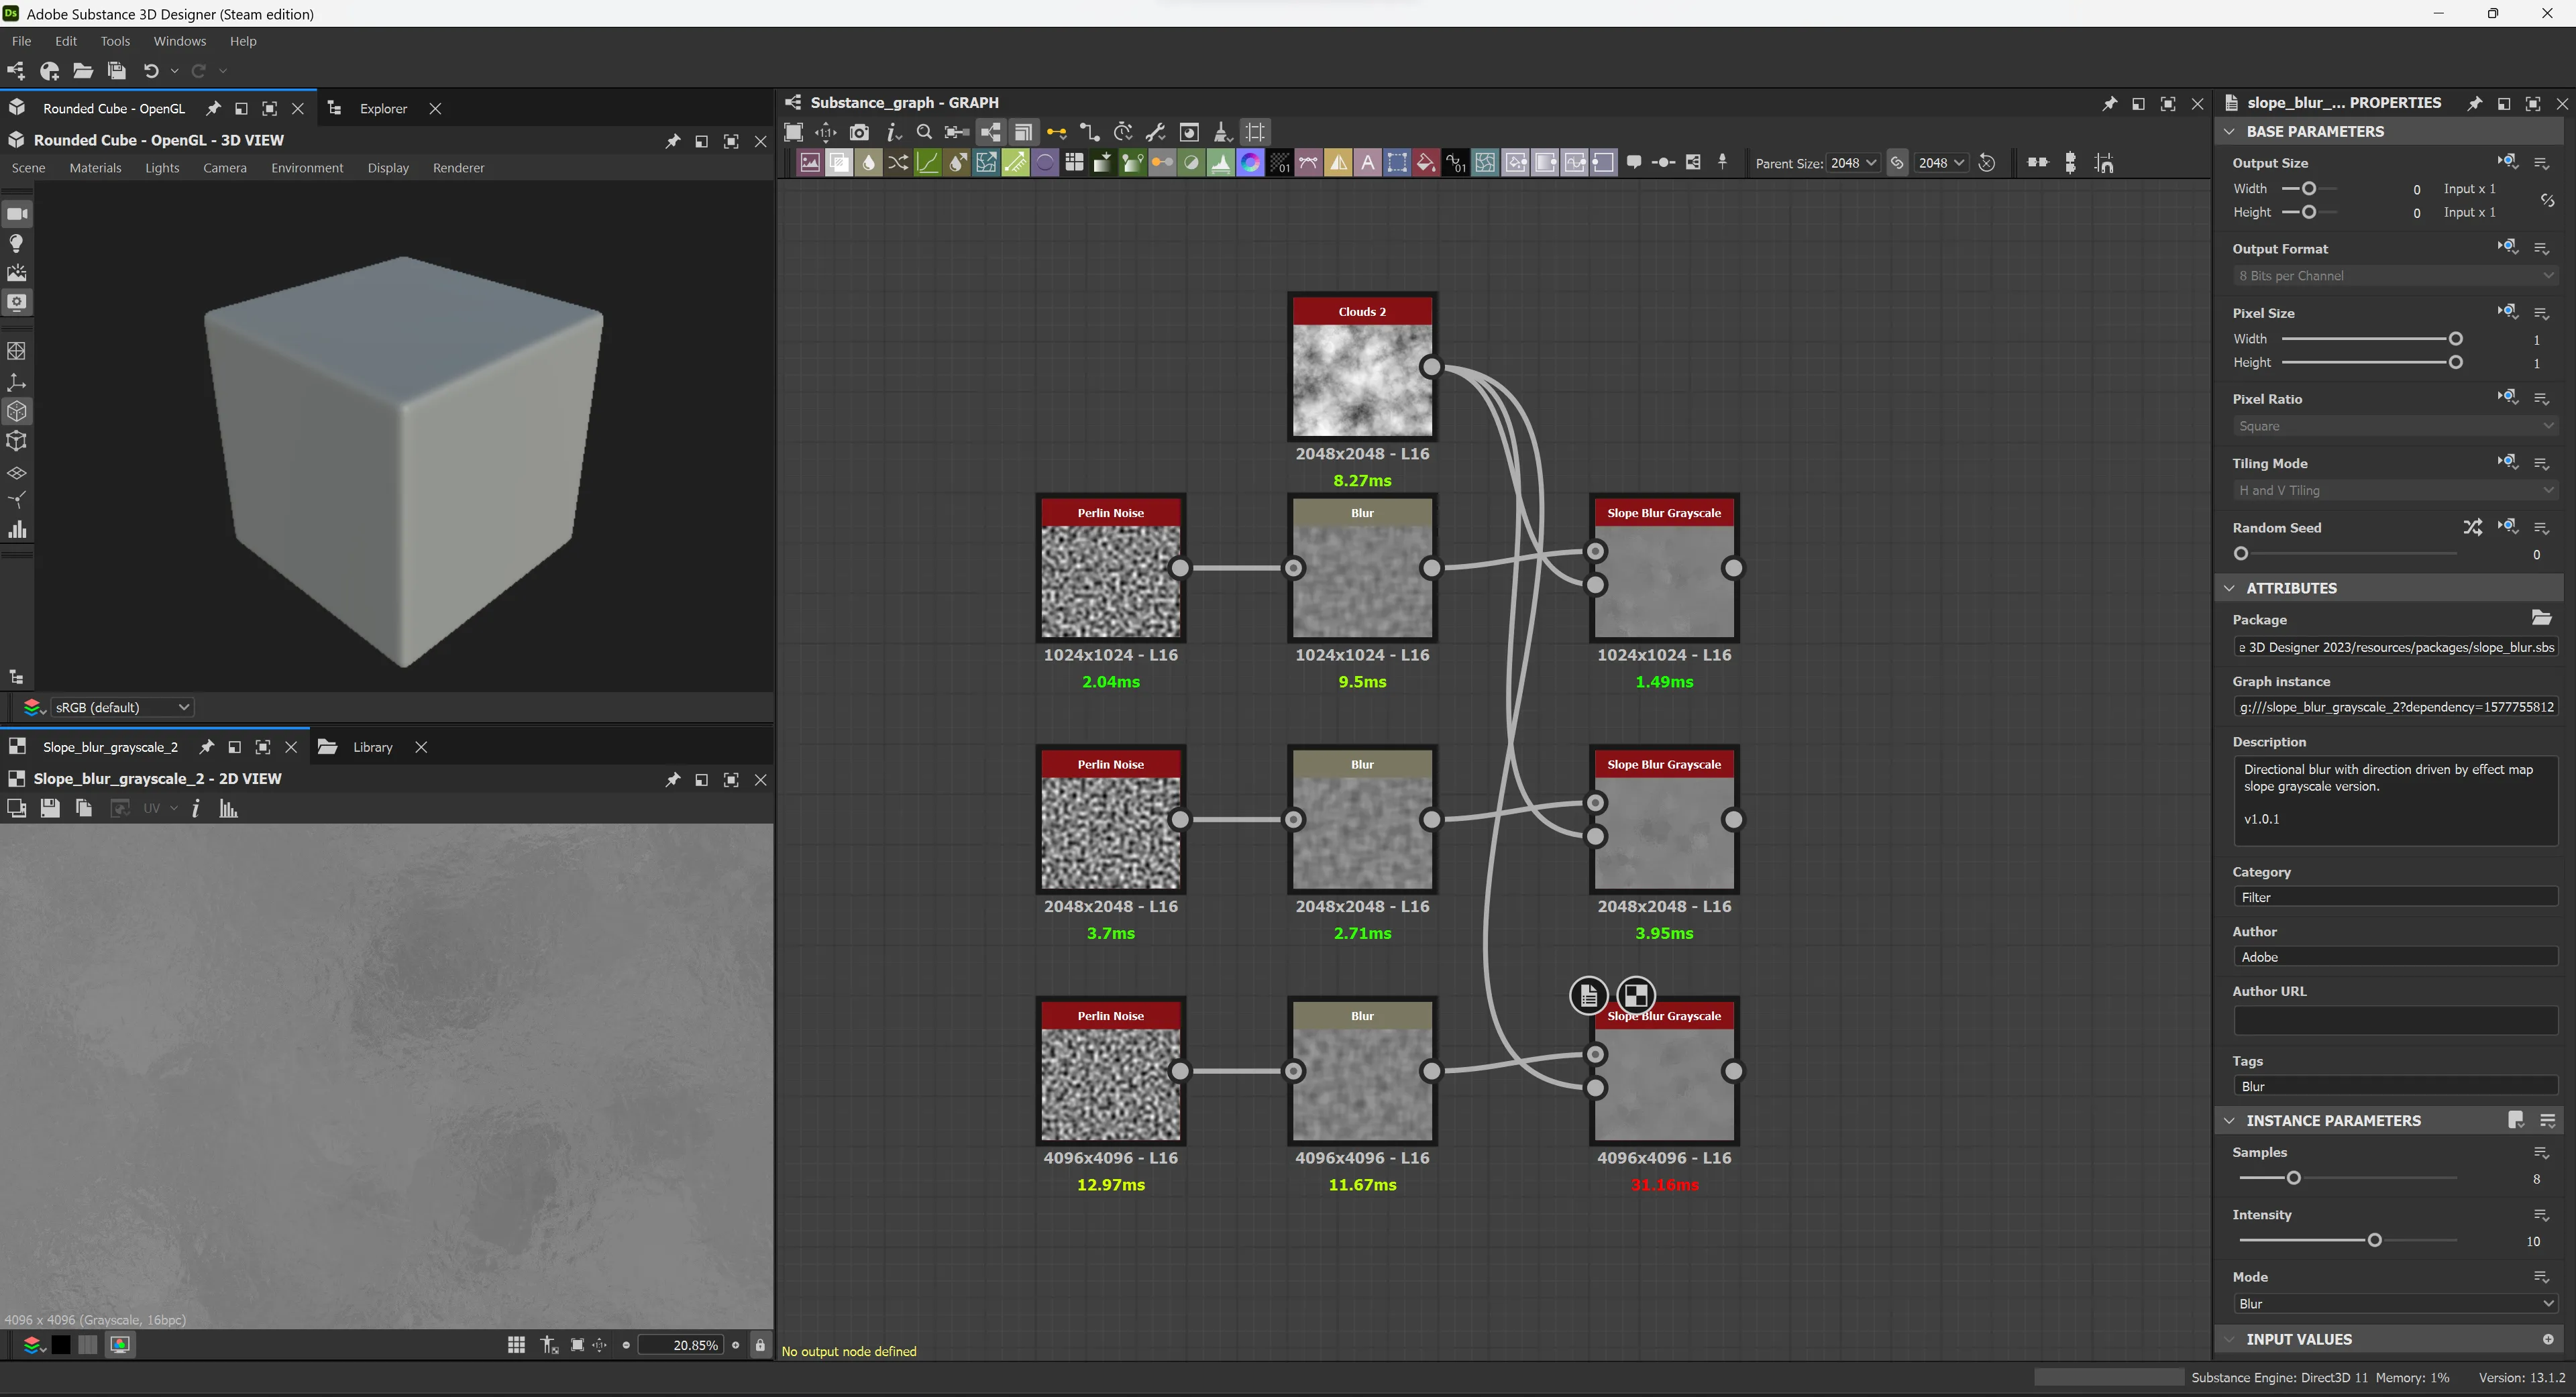Open package folder icon under Attributes
The image size is (2576, 1397).
pos(2541,618)
